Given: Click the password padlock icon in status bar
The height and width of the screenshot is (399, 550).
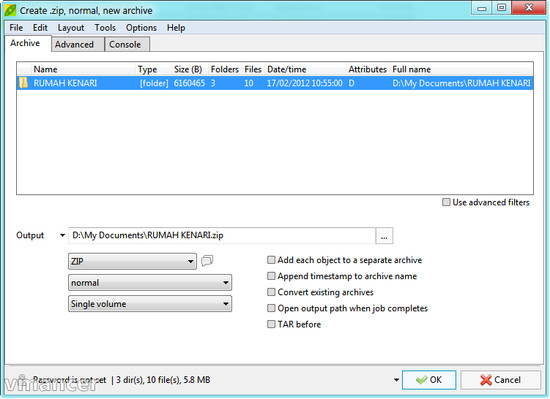Looking at the screenshot, I should click(22, 379).
